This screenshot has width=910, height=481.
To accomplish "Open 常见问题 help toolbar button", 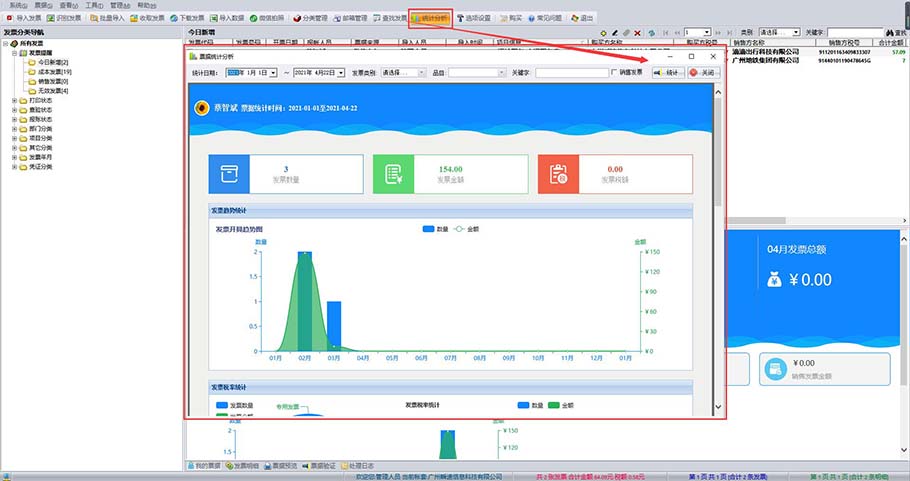I will (544, 18).
